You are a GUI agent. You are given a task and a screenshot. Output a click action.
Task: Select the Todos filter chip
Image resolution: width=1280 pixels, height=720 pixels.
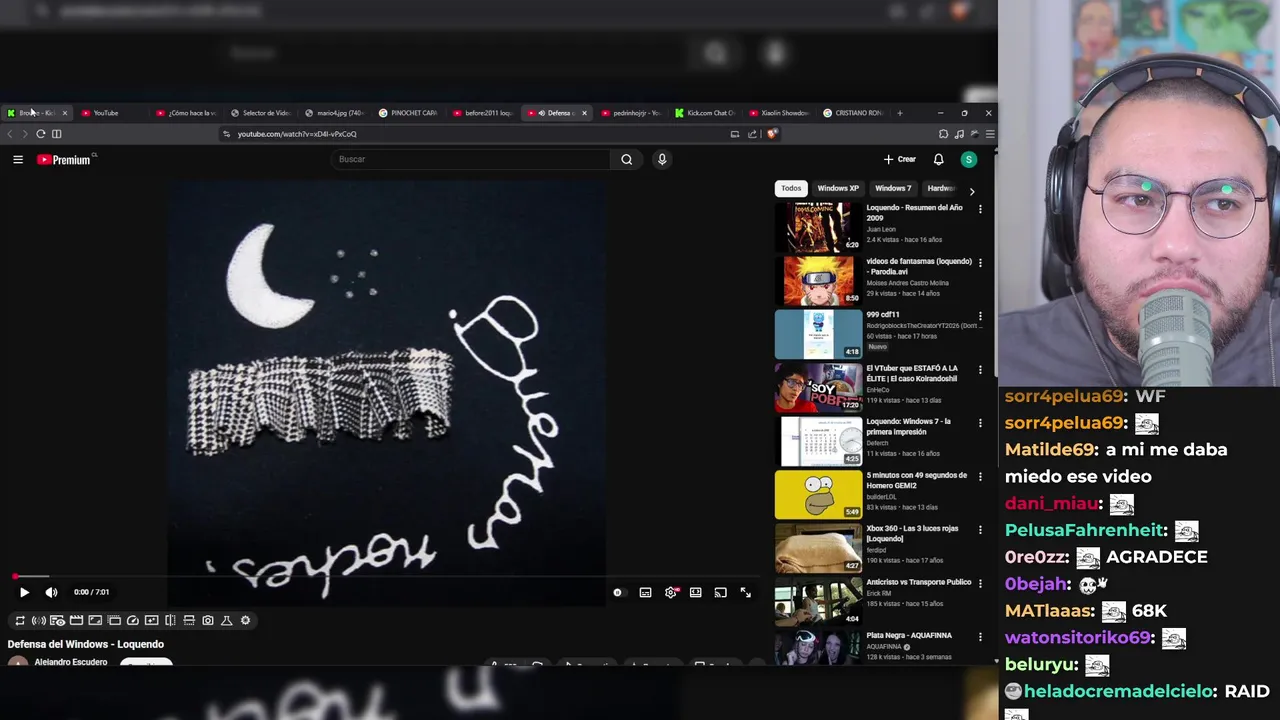(791, 188)
